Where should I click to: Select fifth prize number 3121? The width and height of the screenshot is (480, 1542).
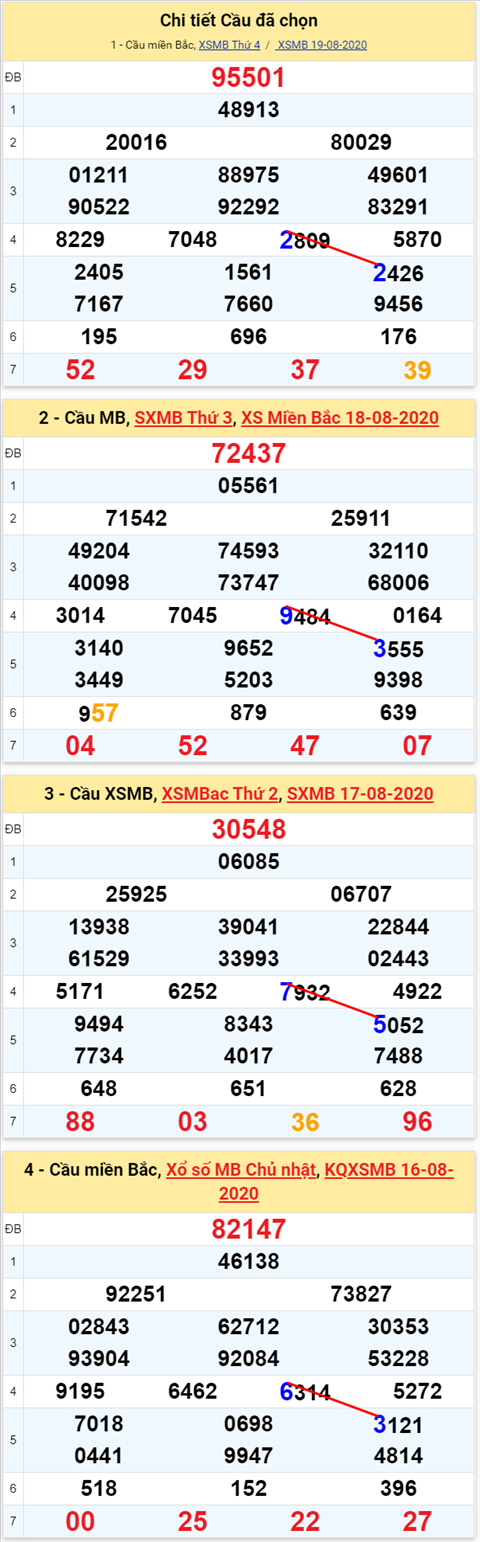pyautogui.click(x=398, y=1424)
